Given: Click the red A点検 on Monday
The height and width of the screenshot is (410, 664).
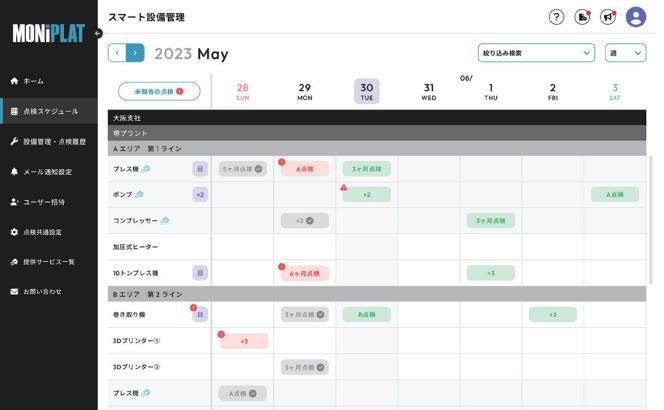Looking at the screenshot, I should 305,169.
